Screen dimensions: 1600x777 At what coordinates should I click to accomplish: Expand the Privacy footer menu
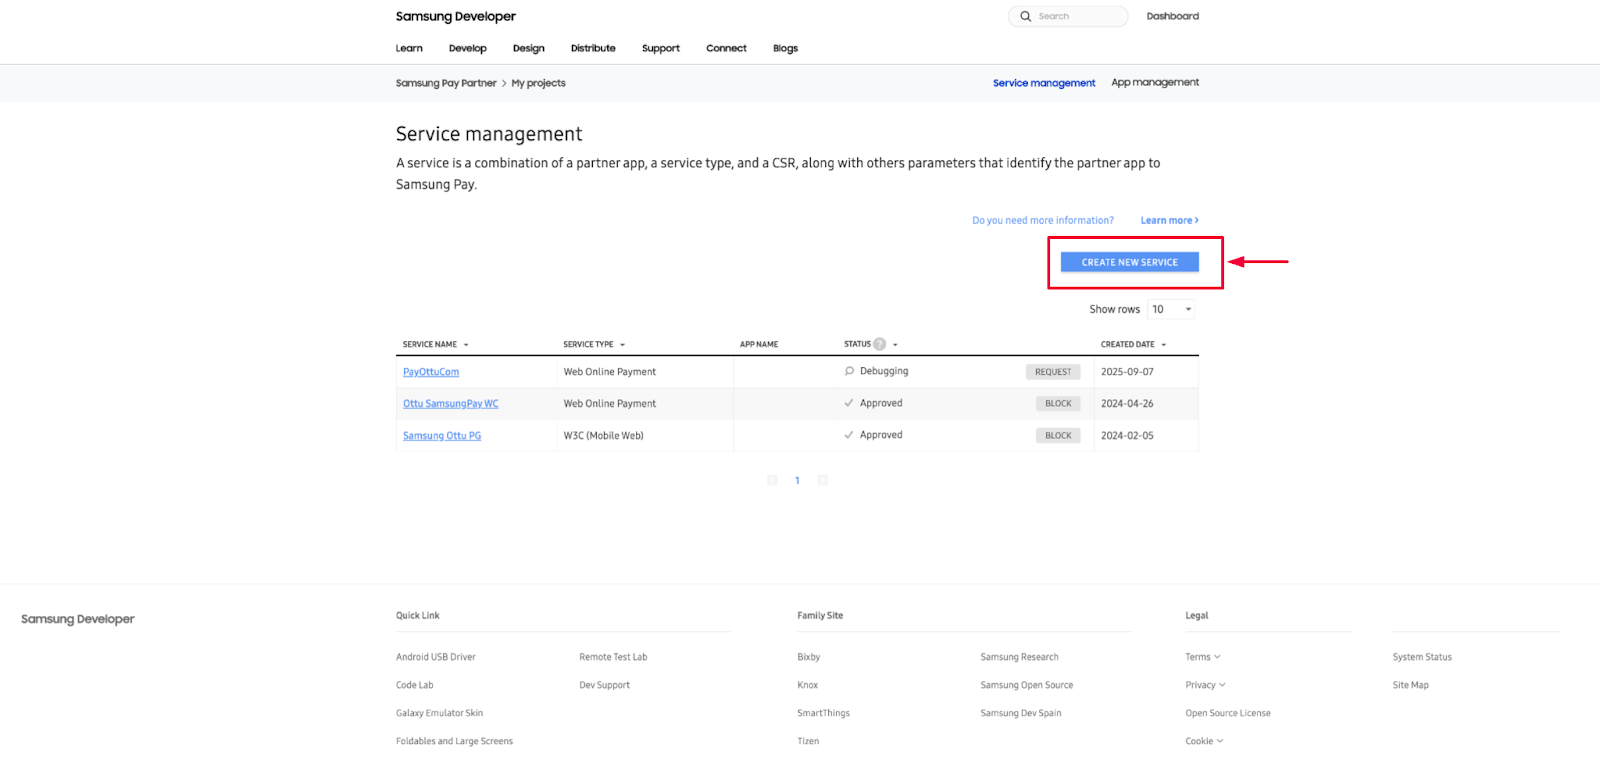tap(1205, 685)
